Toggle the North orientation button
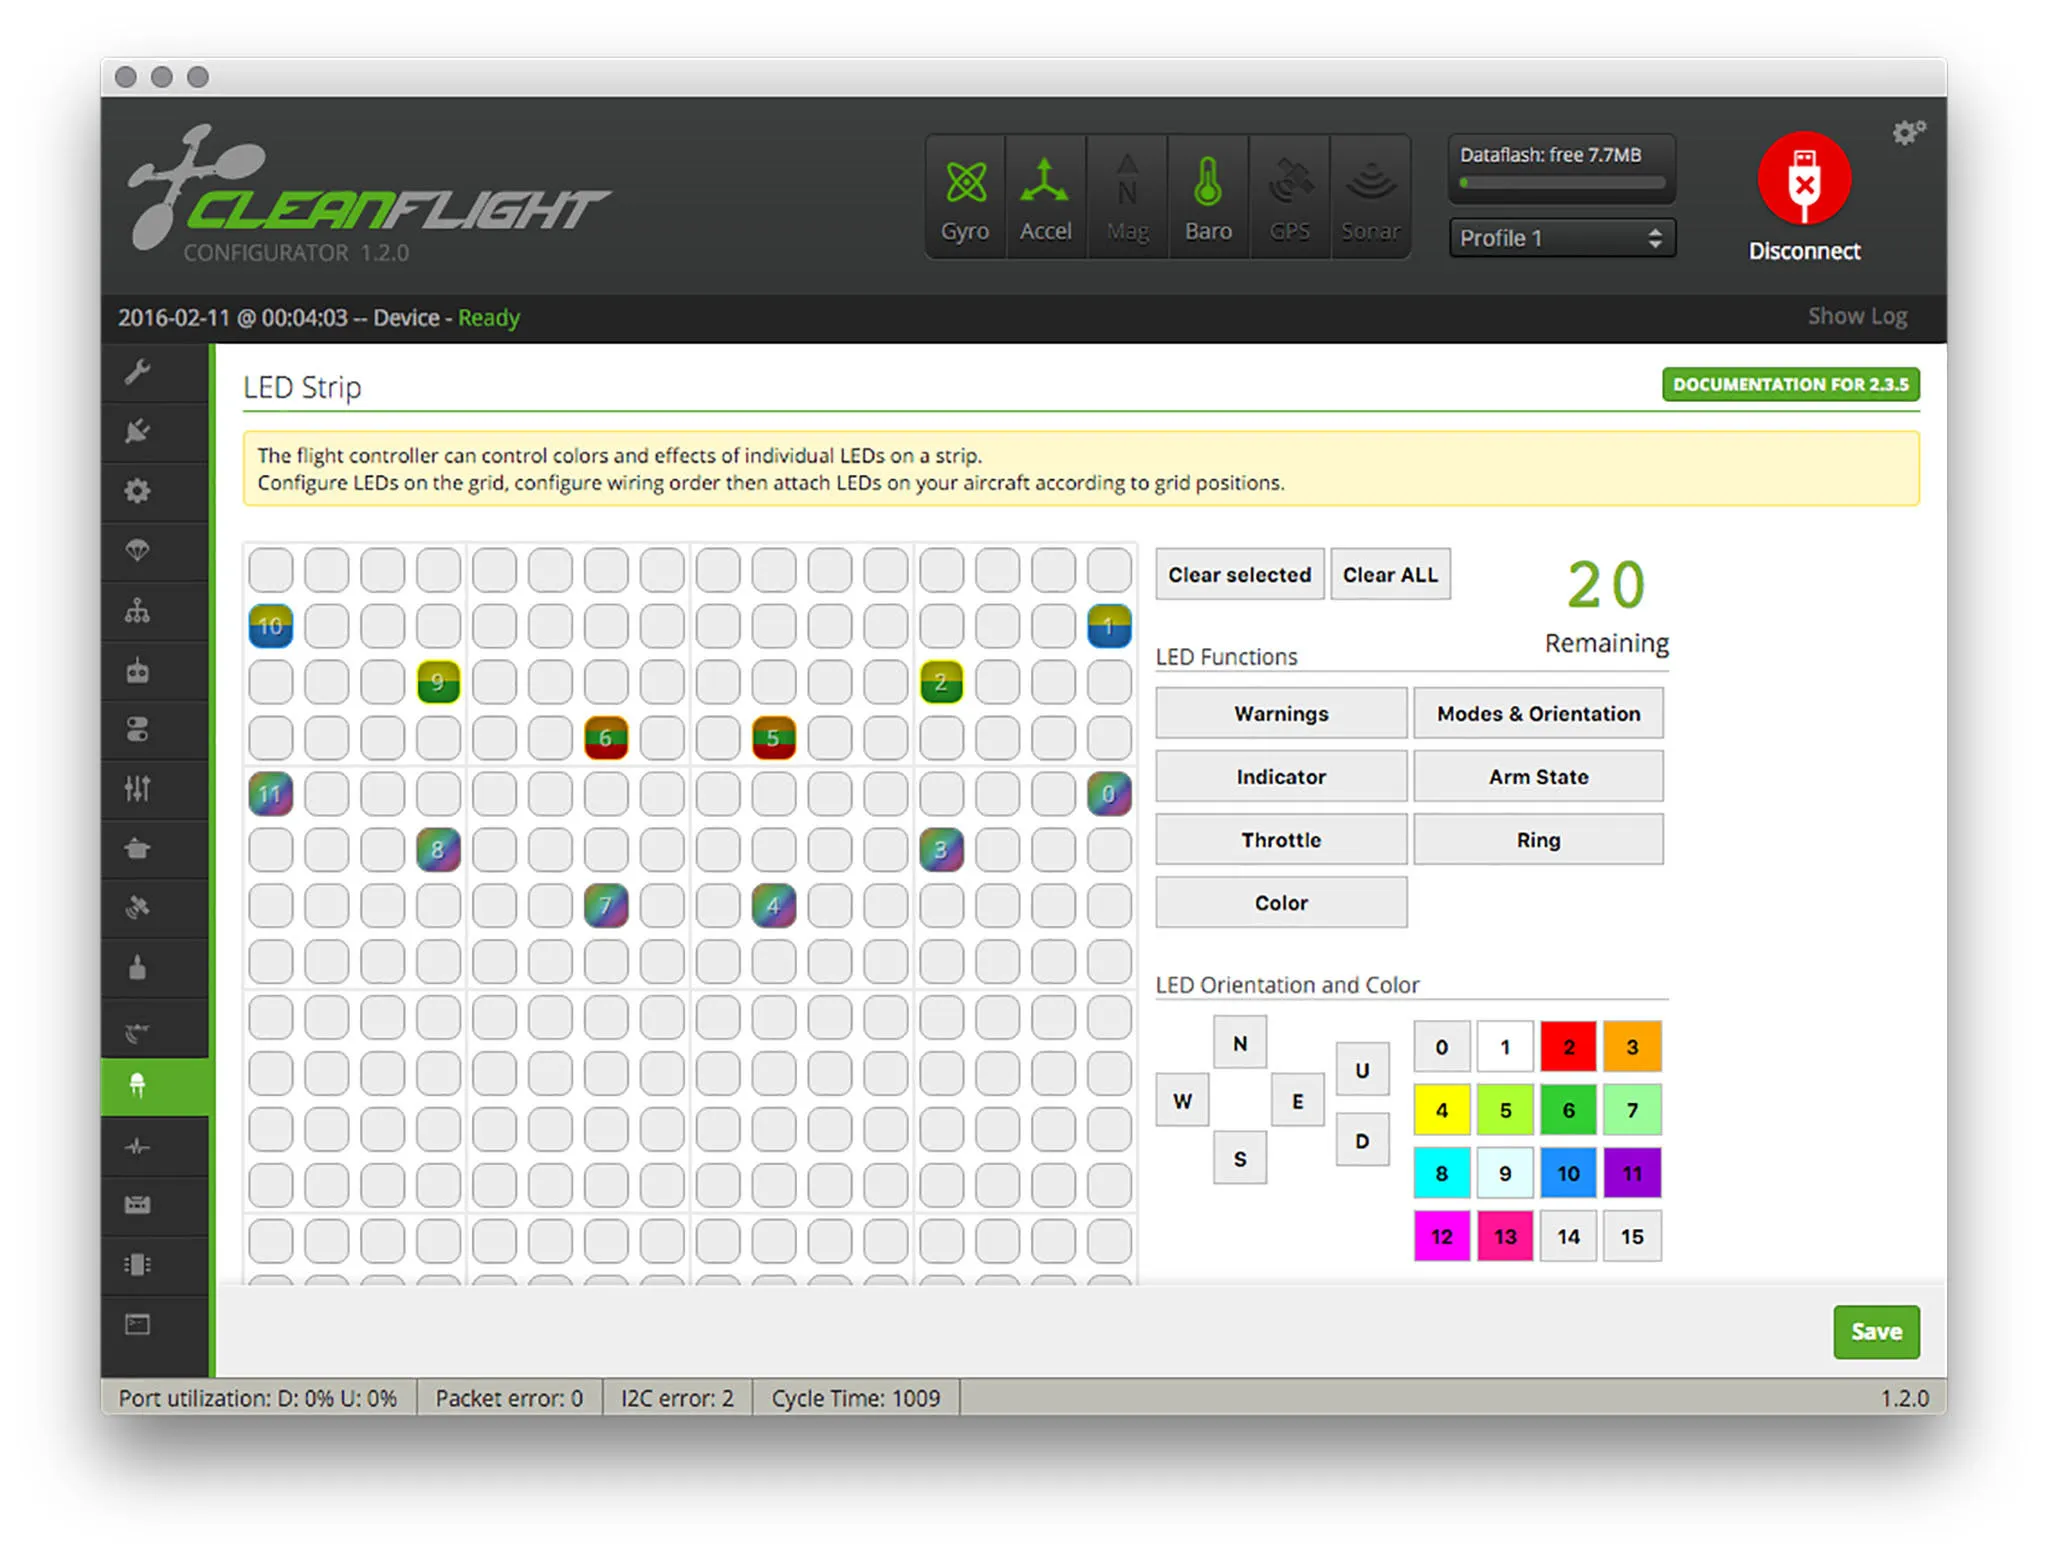Image resolution: width=2048 pixels, height=1559 pixels. (x=1239, y=1043)
